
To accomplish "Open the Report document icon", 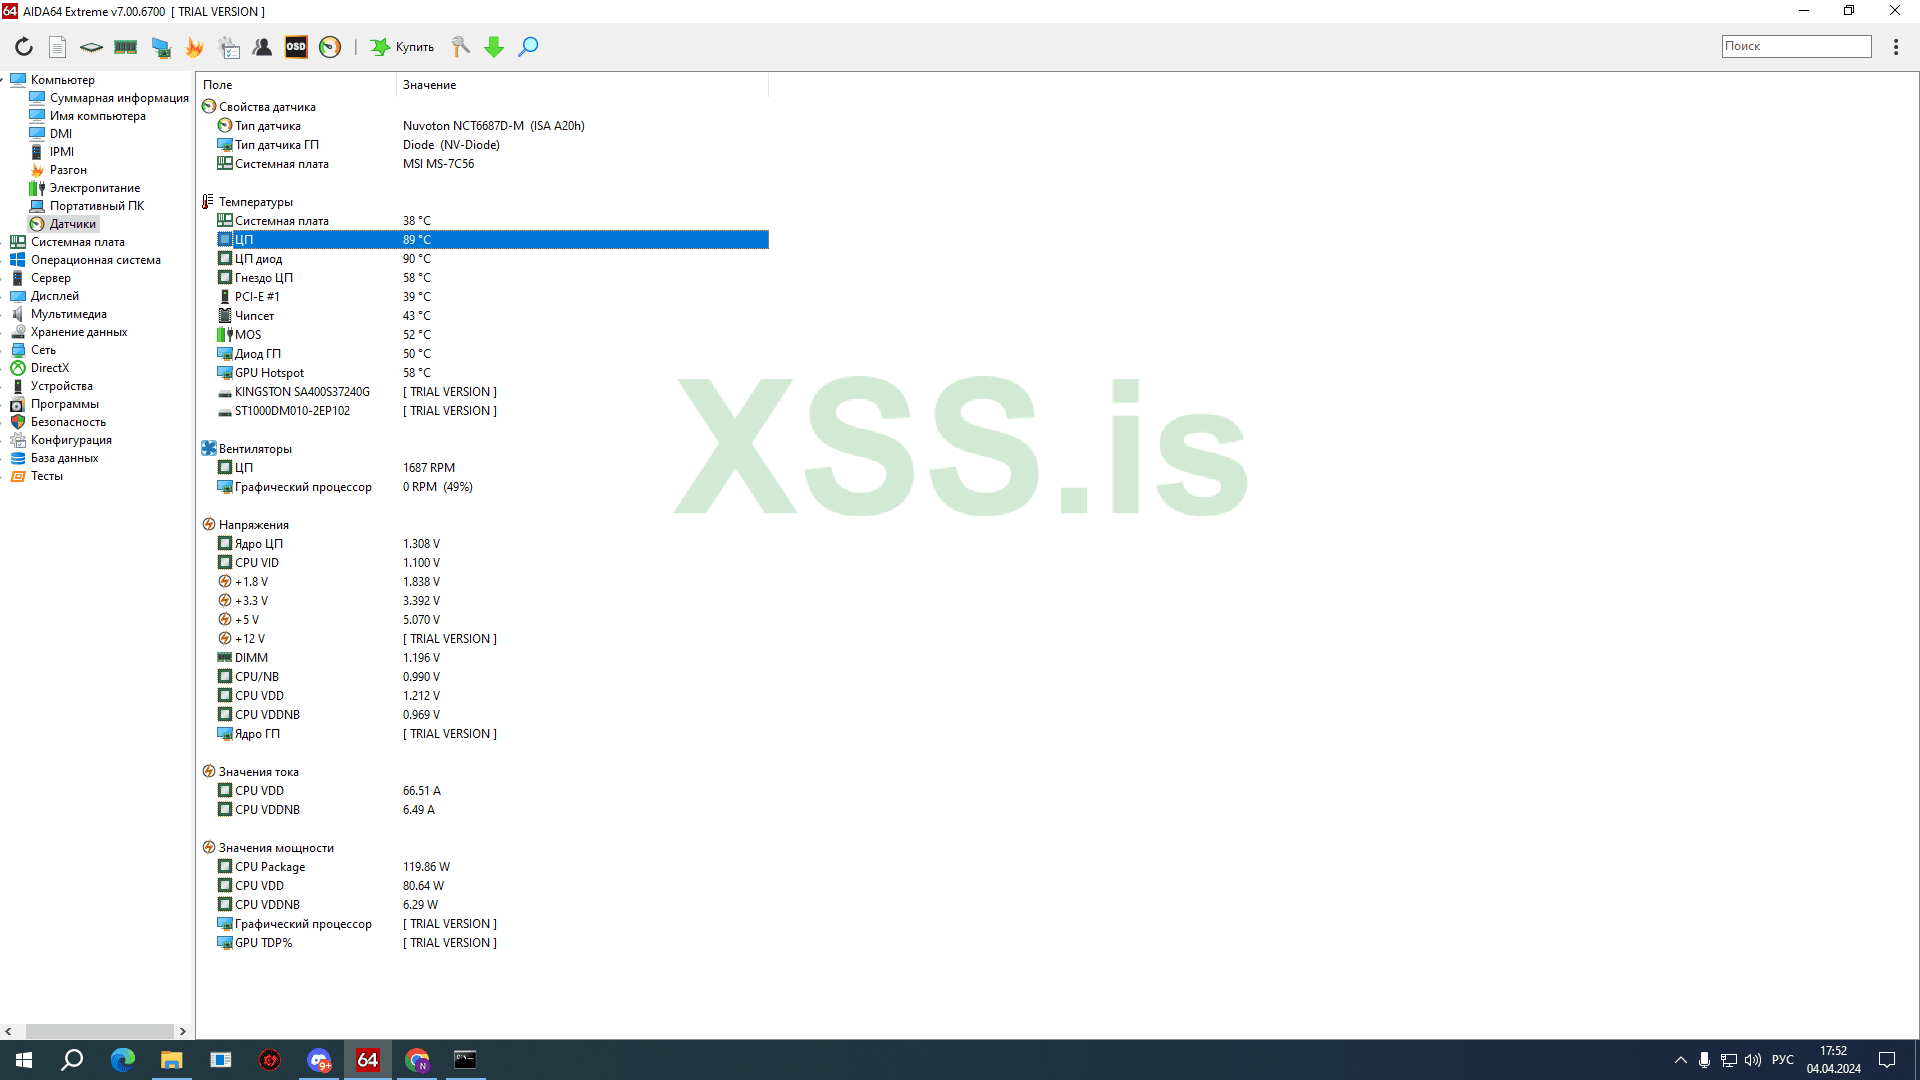I will point(58,47).
